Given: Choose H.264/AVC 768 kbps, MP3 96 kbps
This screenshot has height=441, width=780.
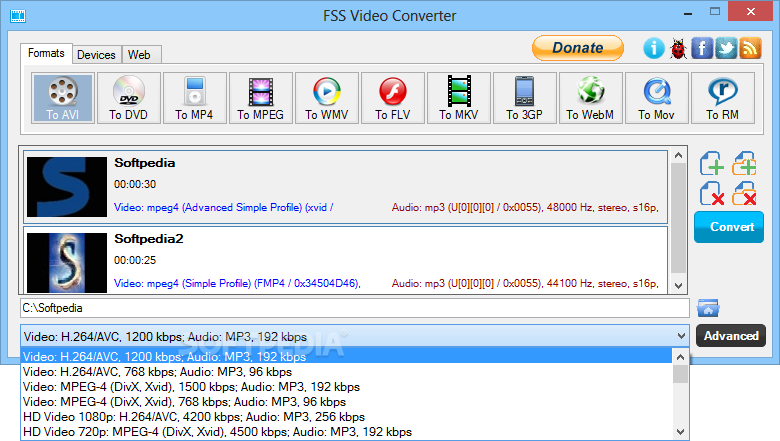Looking at the screenshot, I should click(x=346, y=372).
